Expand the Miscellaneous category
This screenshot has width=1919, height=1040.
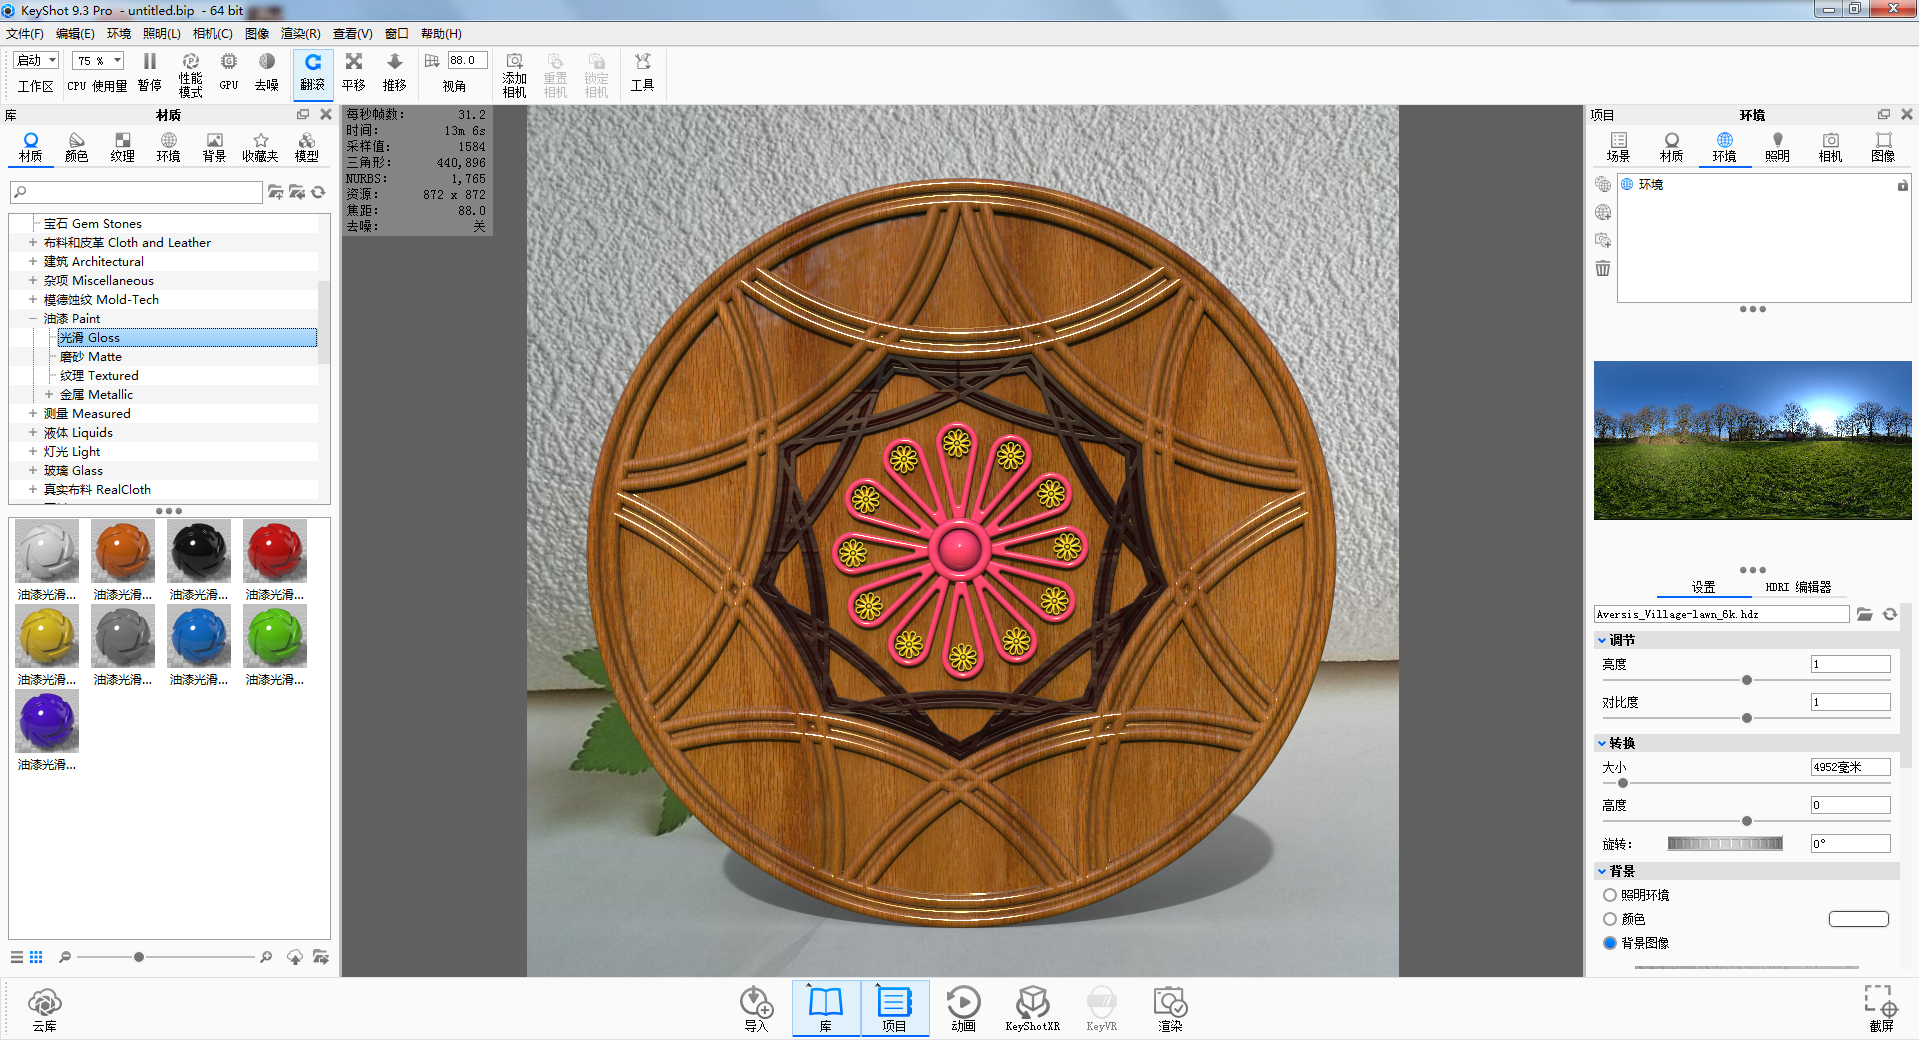[x=33, y=280]
